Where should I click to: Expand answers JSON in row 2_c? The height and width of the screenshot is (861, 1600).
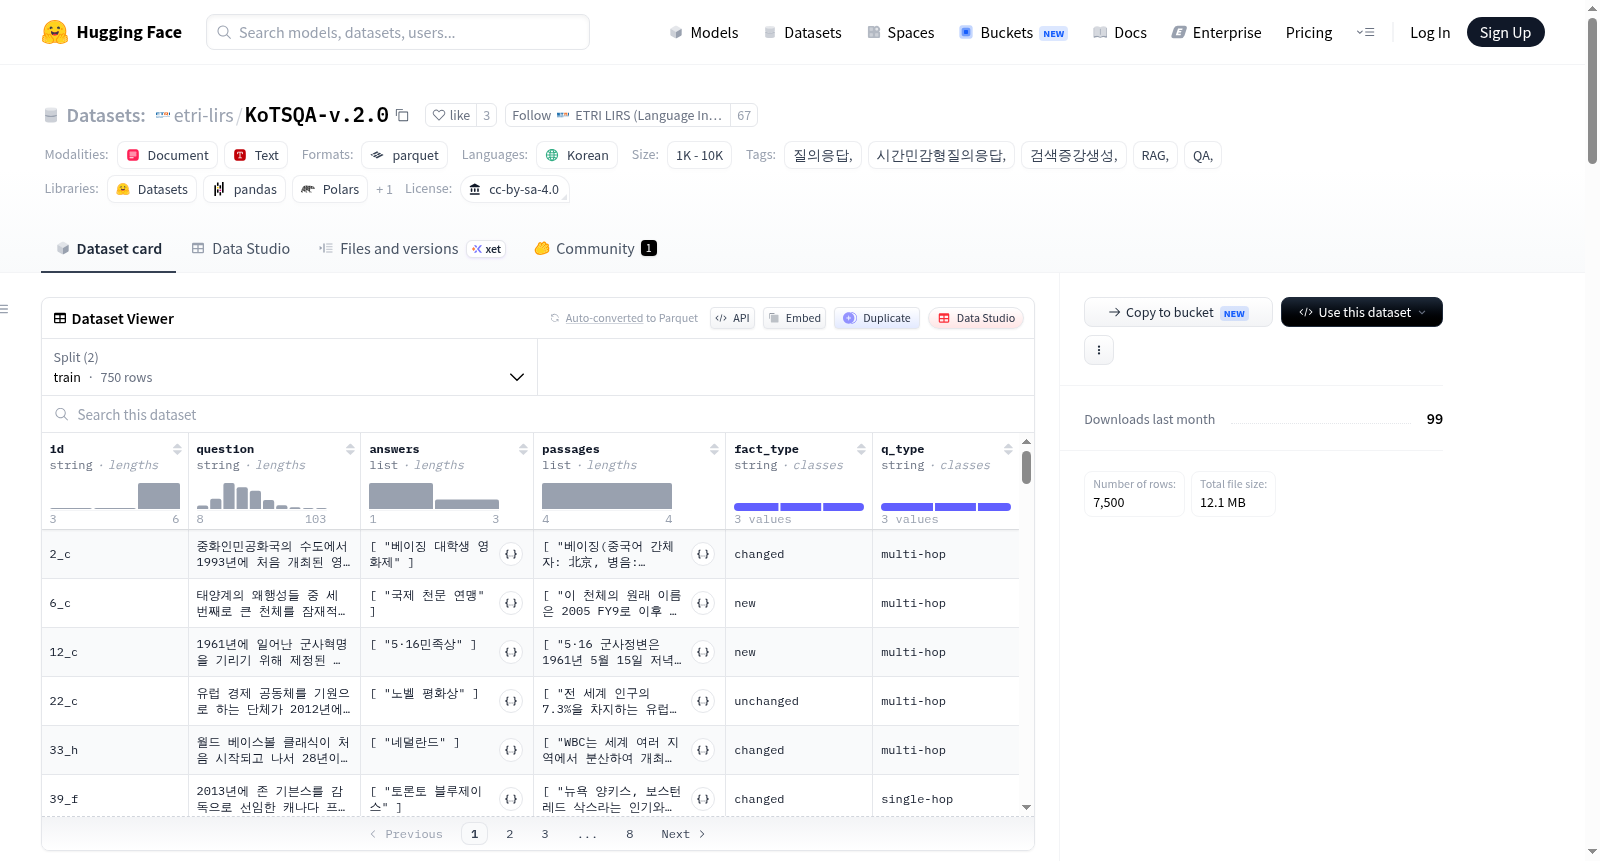click(x=511, y=554)
